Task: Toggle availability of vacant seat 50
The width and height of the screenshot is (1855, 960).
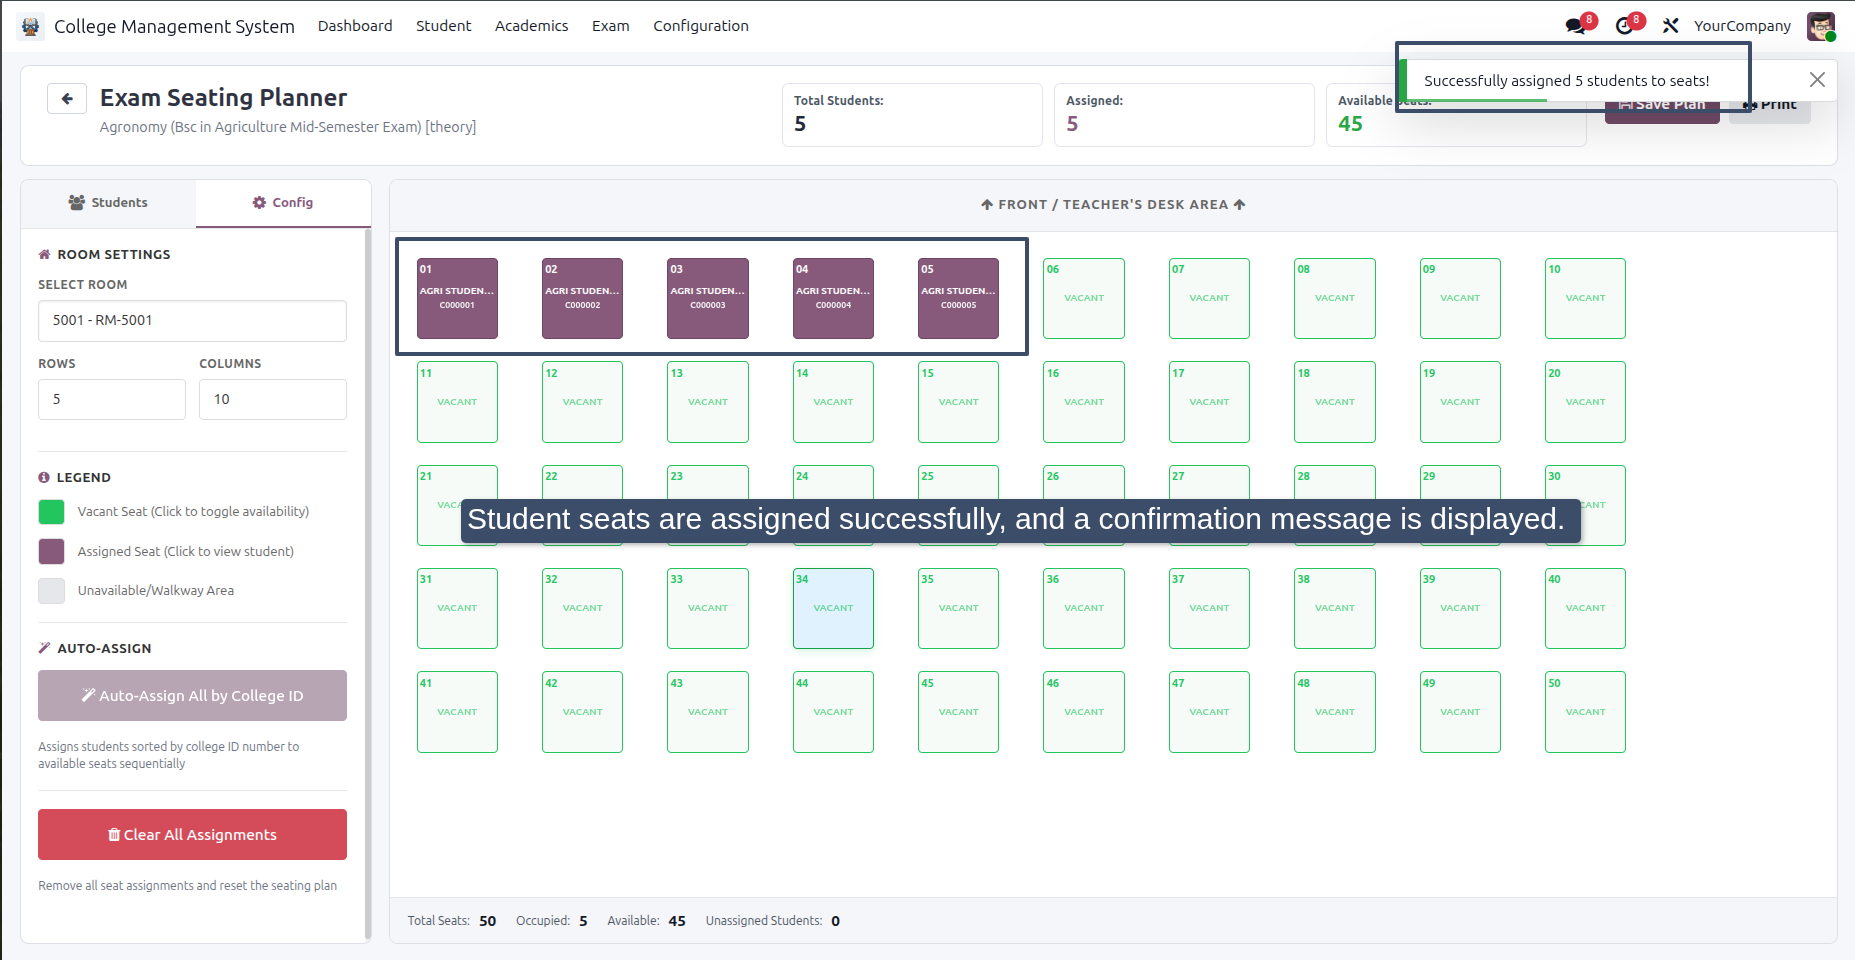Action: 1585,712
